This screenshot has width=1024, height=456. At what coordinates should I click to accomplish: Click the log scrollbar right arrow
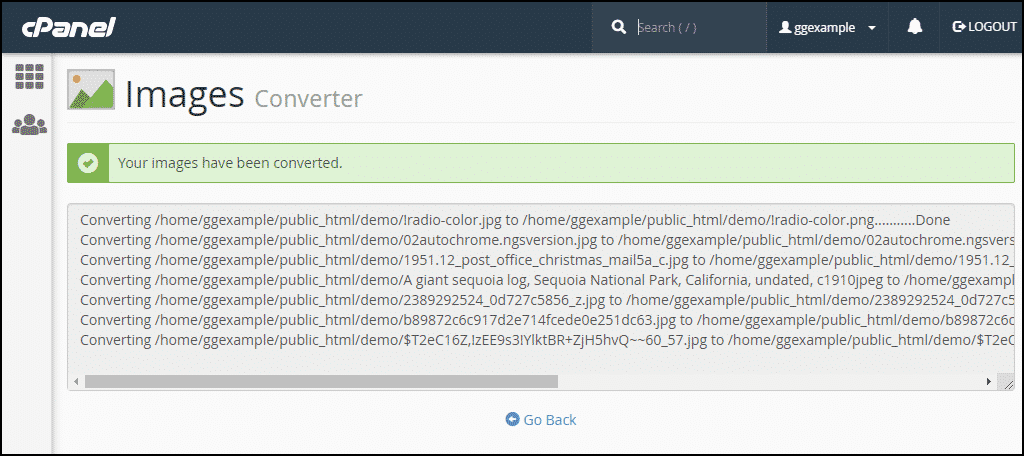[989, 381]
